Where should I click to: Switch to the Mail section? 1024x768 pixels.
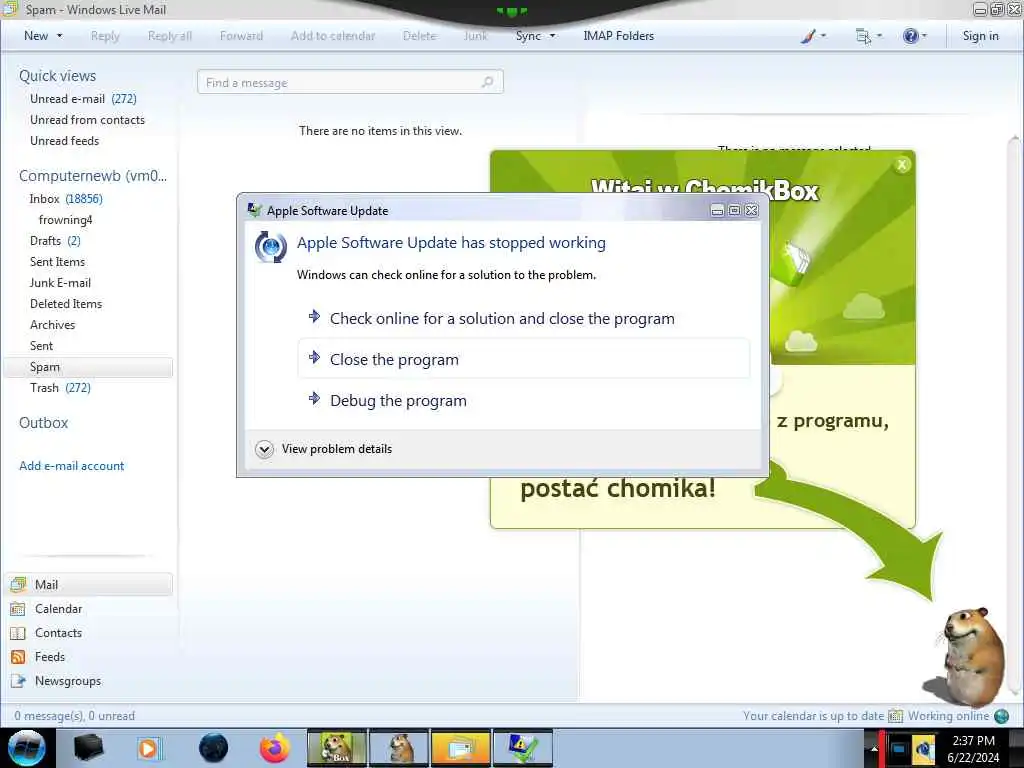click(88, 584)
